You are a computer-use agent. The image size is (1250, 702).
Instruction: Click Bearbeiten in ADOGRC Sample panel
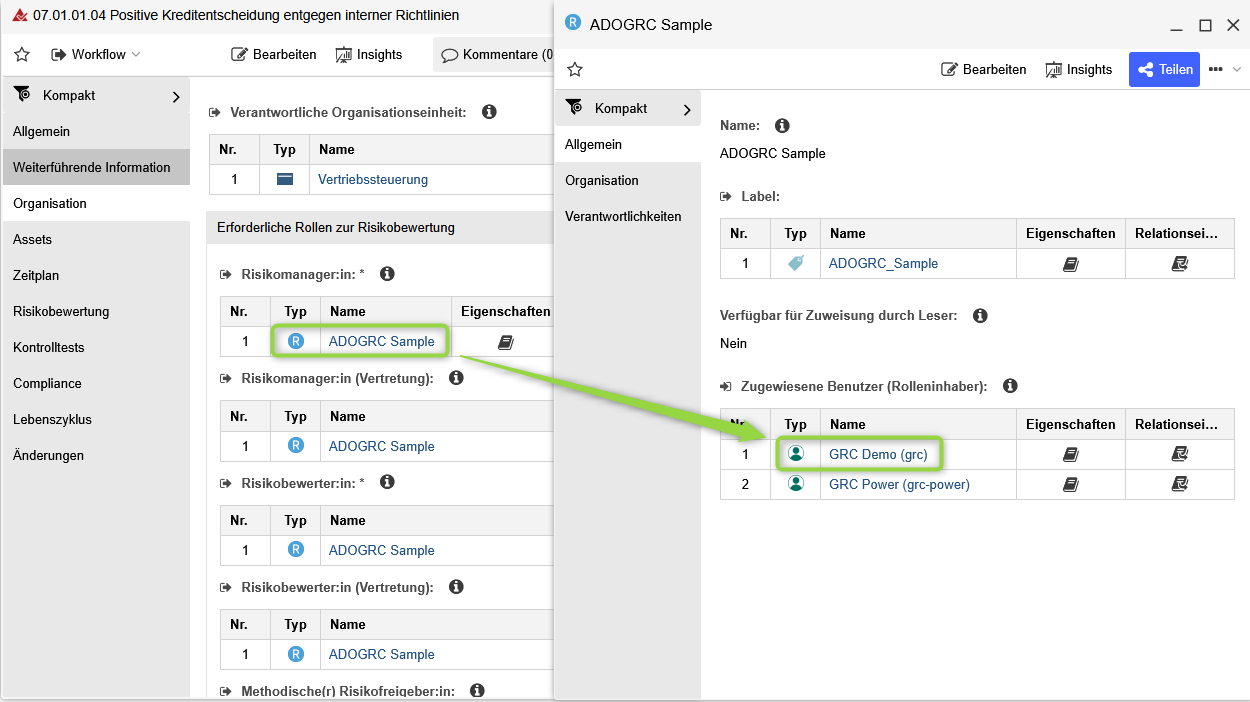pyautogui.click(x=984, y=70)
